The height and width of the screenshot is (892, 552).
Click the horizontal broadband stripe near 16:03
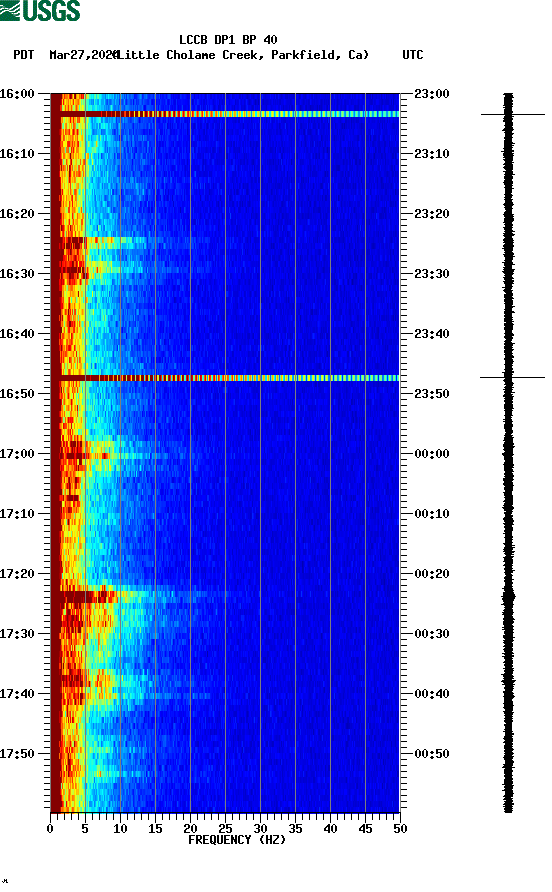point(225,114)
